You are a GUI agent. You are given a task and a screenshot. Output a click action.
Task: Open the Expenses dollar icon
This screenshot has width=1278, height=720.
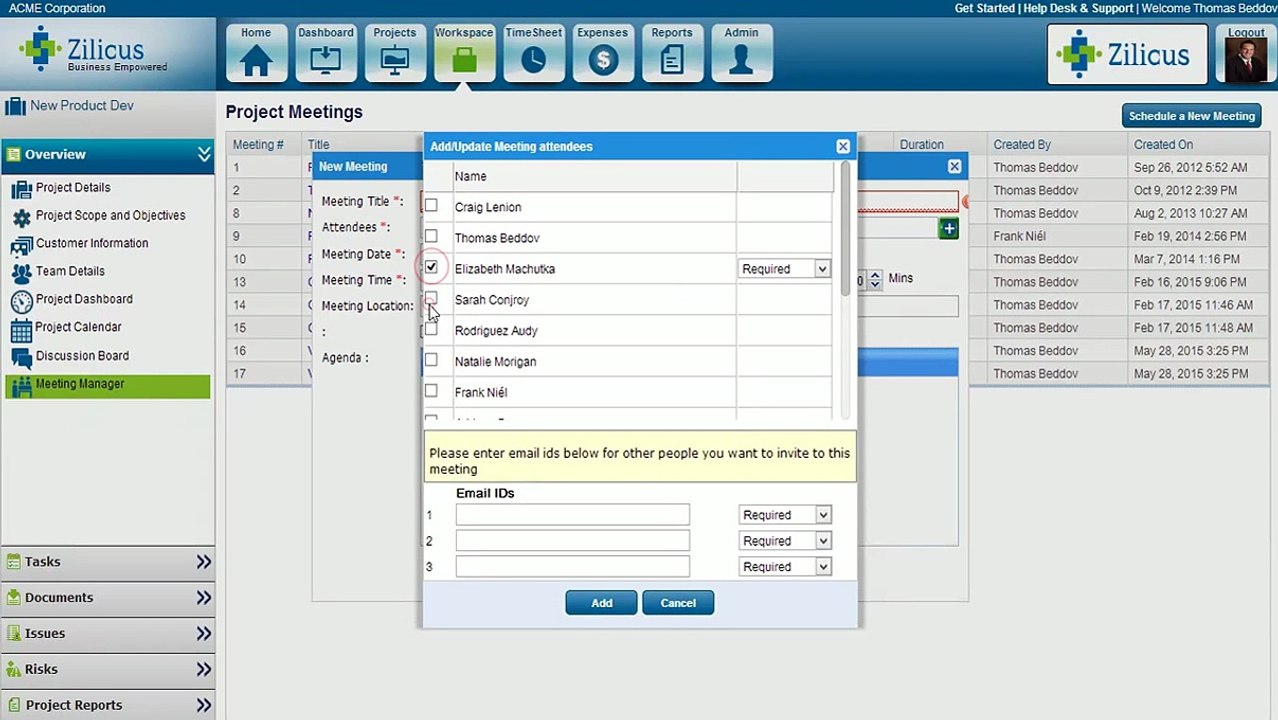(602, 52)
